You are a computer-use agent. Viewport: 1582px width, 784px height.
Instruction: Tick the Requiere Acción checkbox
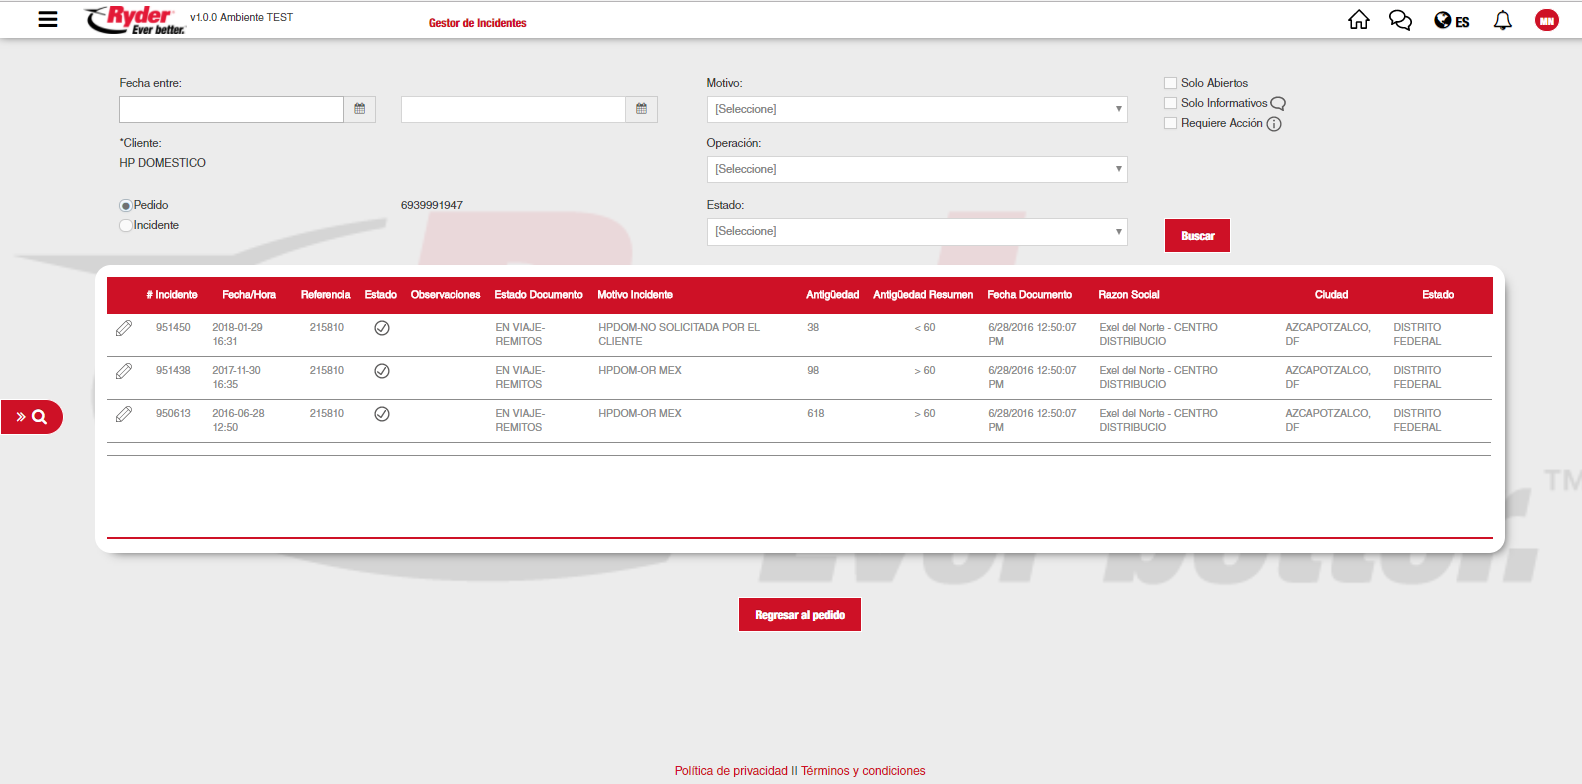(x=1170, y=123)
